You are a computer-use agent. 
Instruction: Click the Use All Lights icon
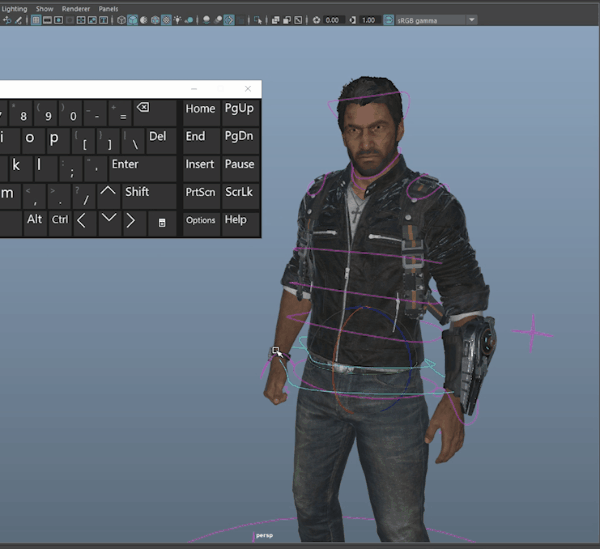pyautogui.click(x=177, y=20)
